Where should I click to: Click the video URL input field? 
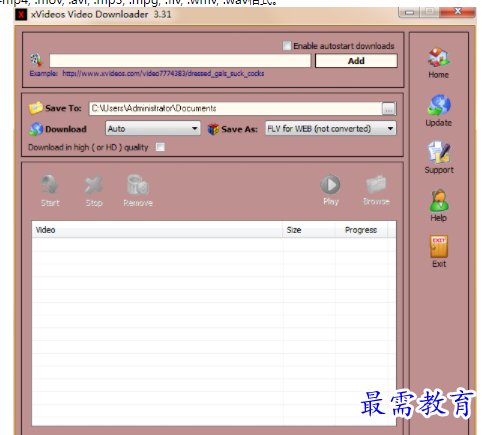(180, 61)
